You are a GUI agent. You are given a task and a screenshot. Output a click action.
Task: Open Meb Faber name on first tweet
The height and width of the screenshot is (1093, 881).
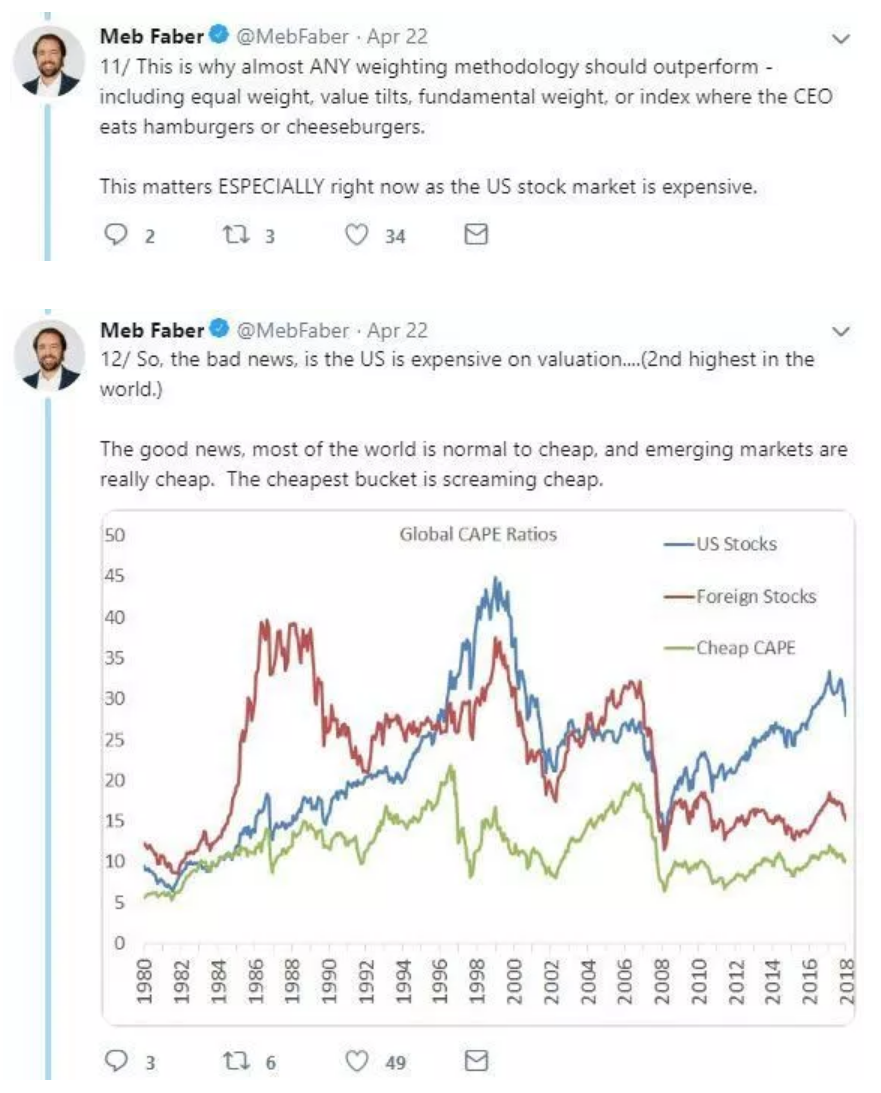coord(152,36)
